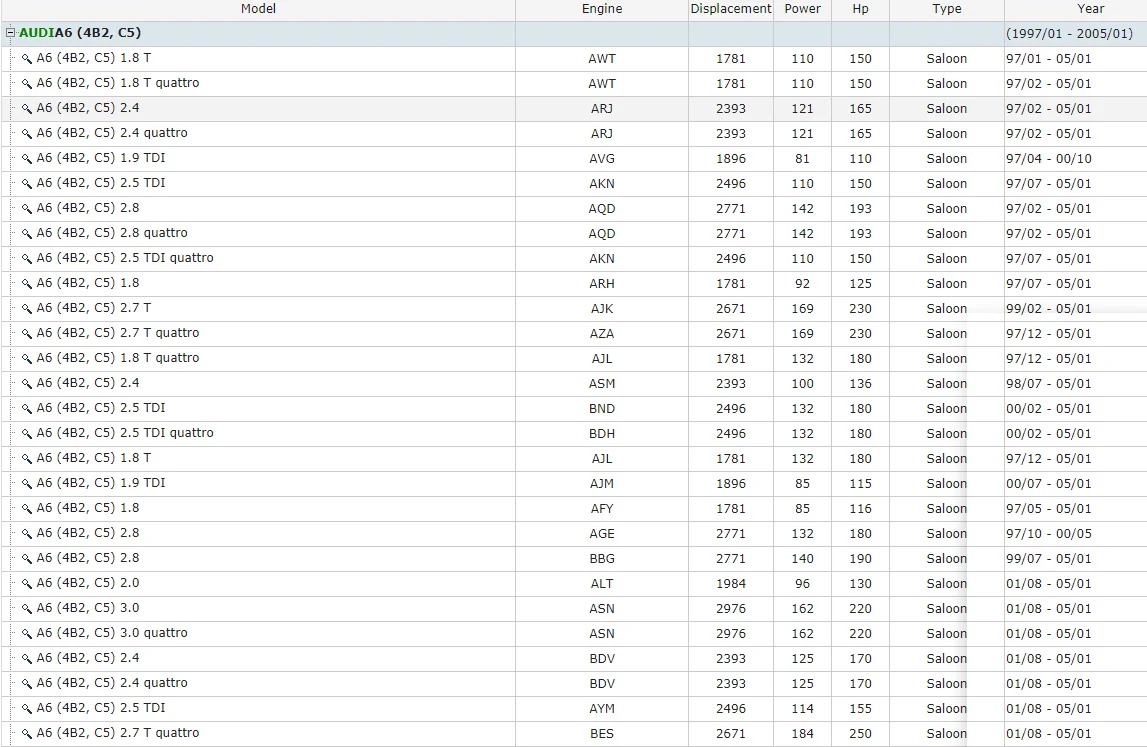Image resolution: width=1147 pixels, height=747 pixels.
Task: Click the displacement value 1984
Action: 731,583
